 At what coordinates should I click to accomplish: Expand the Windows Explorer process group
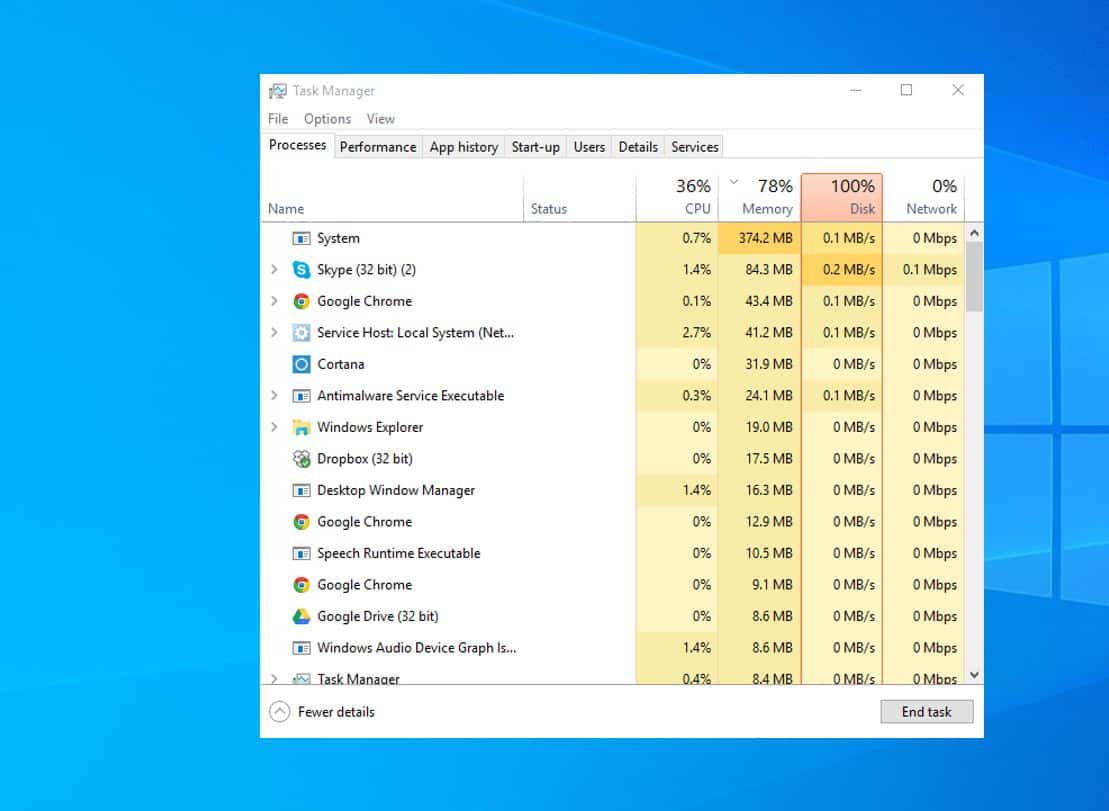pyautogui.click(x=274, y=427)
